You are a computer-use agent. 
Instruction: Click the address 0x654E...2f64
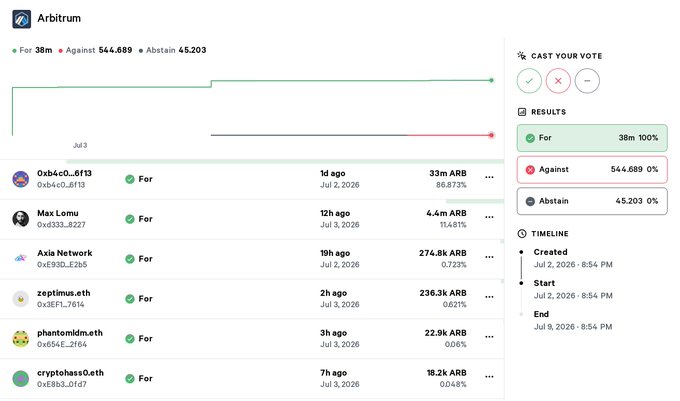pyautogui.click(x=62, y=345)
